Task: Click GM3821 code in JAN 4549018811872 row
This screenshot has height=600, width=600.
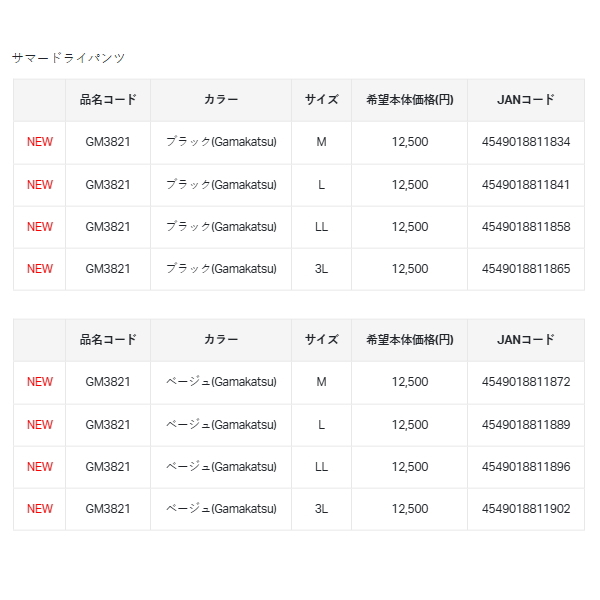Action: tap(108, 382)
